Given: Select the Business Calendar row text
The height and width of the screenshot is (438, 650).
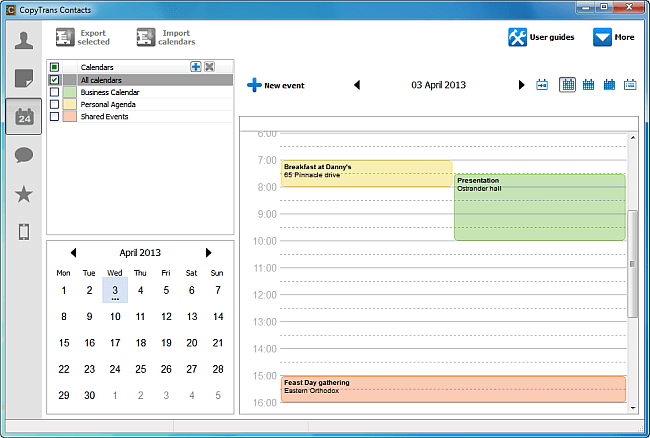Looking at the screenshot, I should (x=110, y=92).
